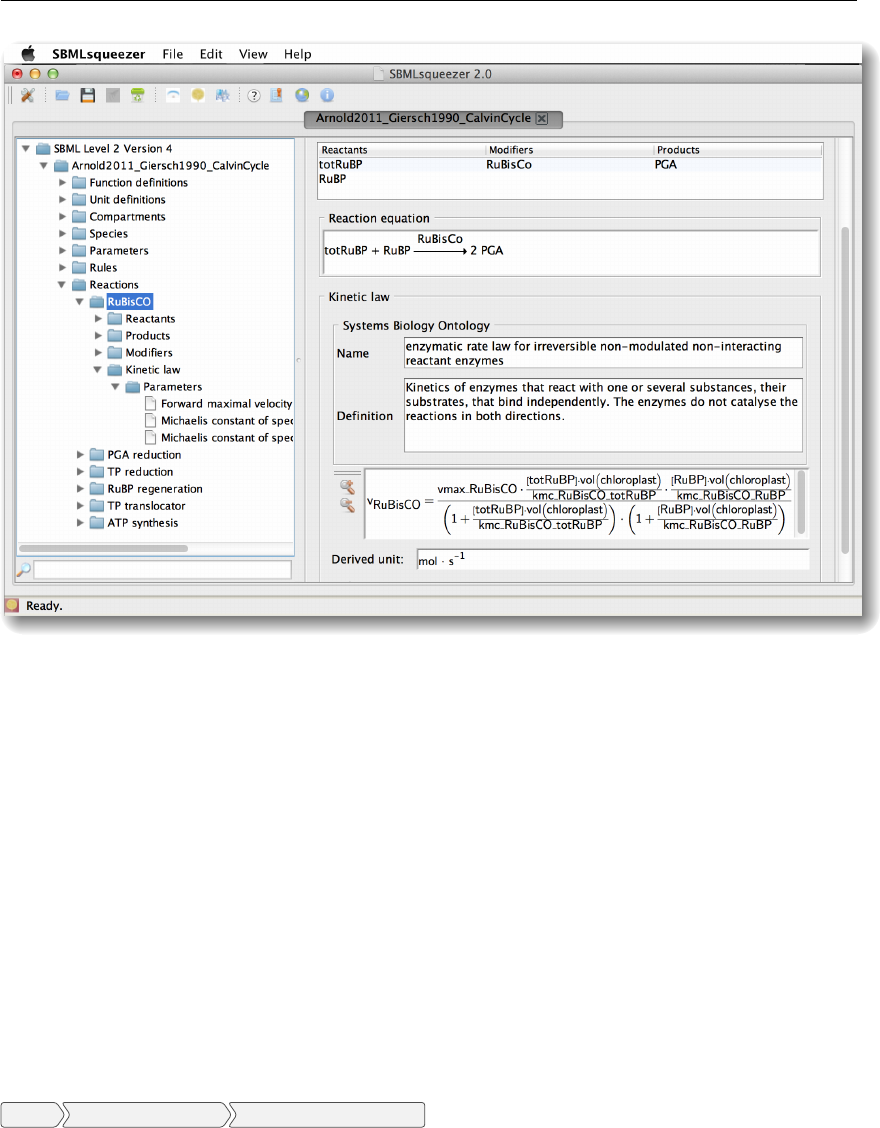The width and height of the screenshot is (880, 1128).
Task: Expand the Compartments folder
Action: click(x=63, y=217)
